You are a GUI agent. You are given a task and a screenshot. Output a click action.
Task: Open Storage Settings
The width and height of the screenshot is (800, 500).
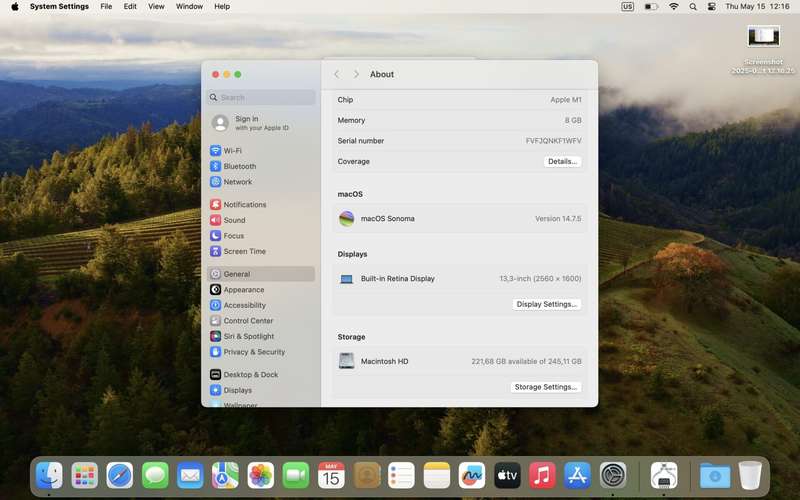coord(546,387)
